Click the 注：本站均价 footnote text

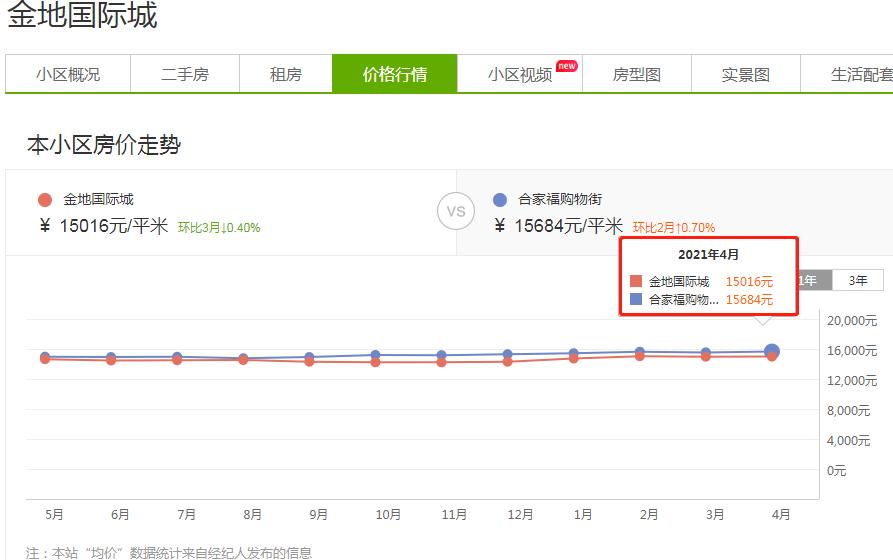pyautogui.click(x=169, y=553)
